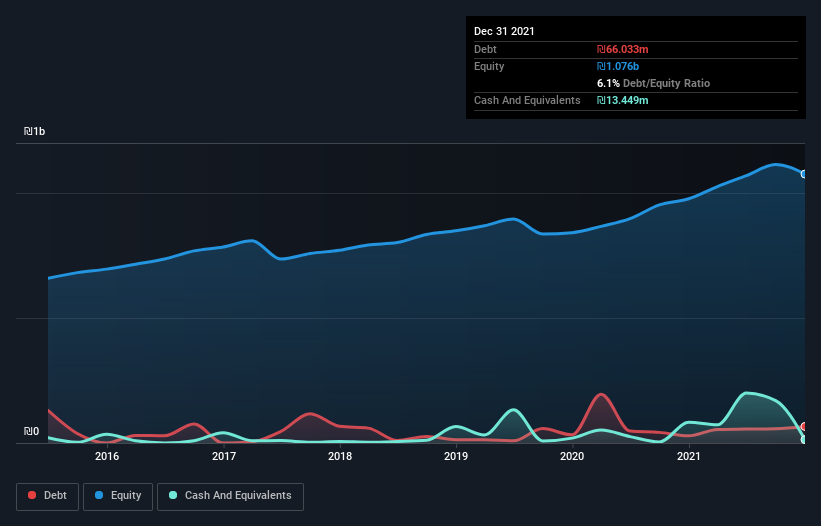The image size is (821, 526).
Task: Toggle the Debt series legend button
Action: point(47,496)
